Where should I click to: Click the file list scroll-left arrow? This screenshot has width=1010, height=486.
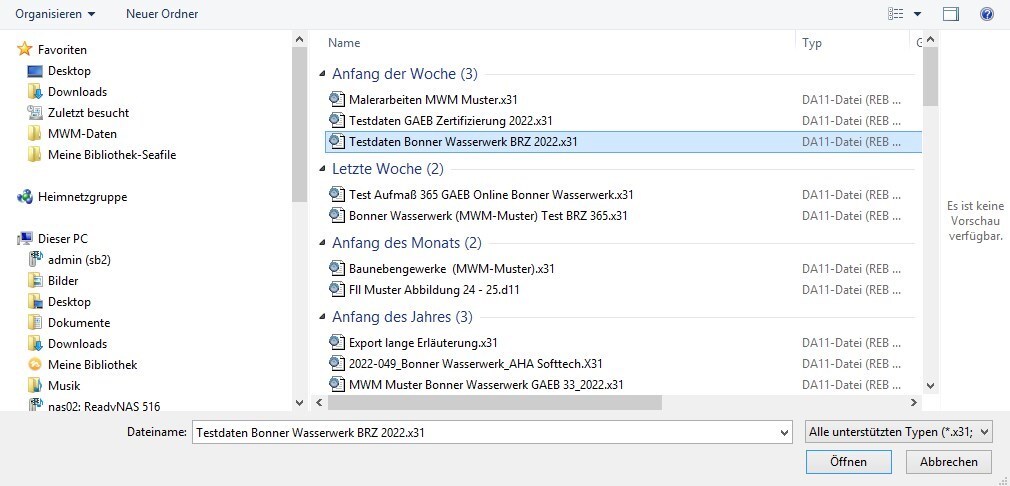tap(319, 402)
